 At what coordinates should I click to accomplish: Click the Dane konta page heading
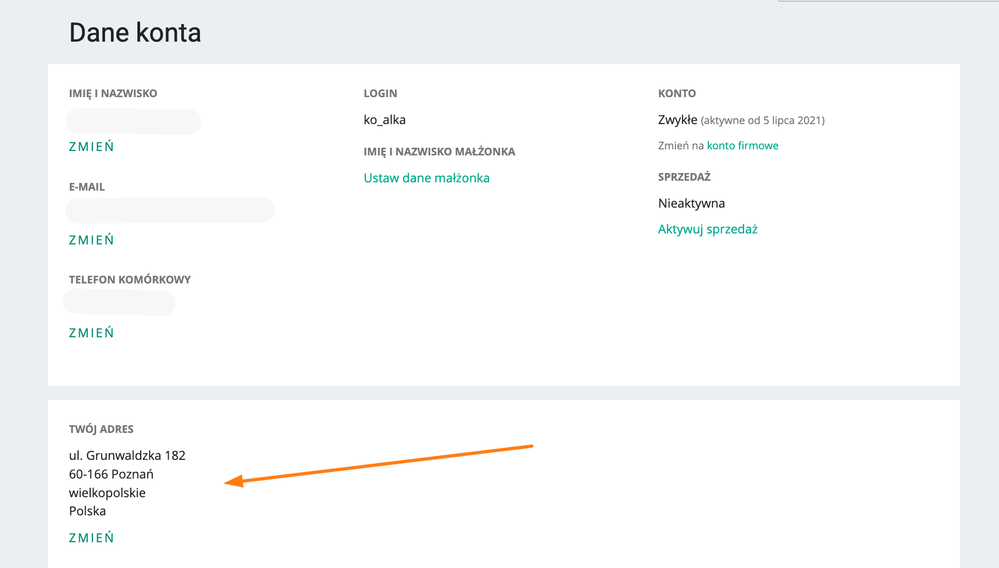coord(135,32)
